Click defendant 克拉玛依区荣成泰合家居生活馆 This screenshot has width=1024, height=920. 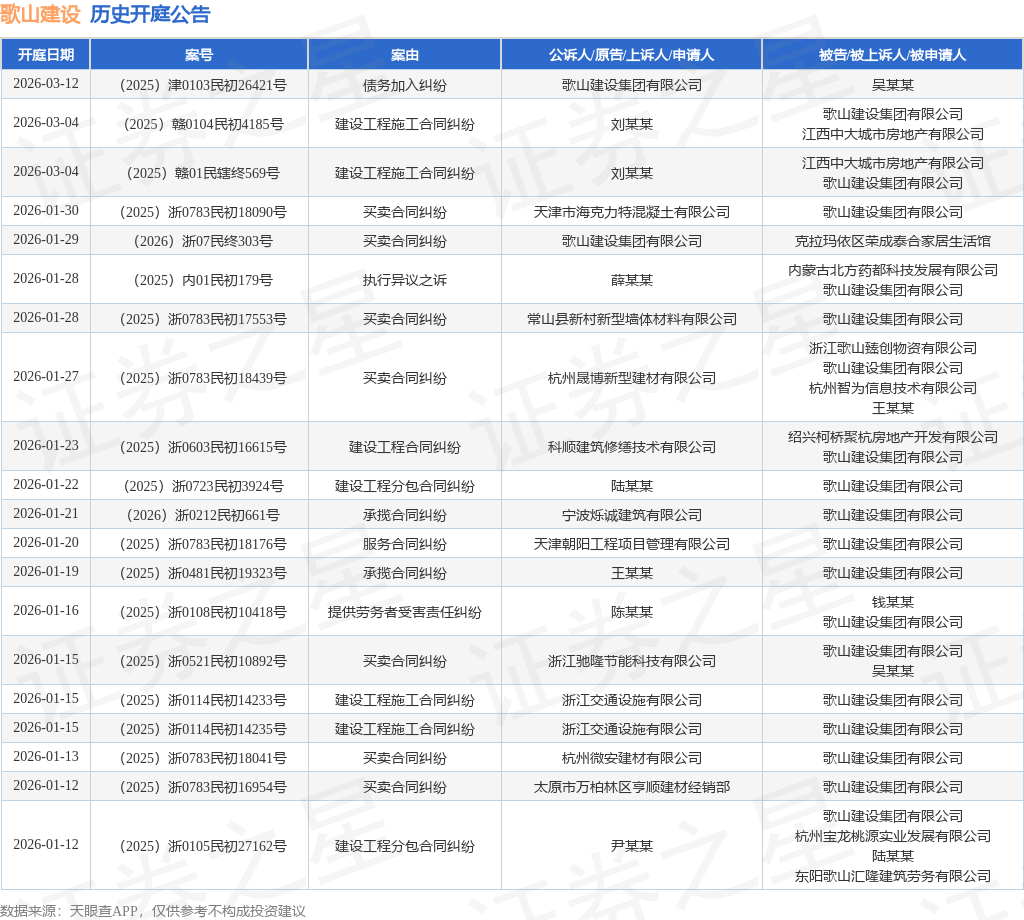pos(893,241)
